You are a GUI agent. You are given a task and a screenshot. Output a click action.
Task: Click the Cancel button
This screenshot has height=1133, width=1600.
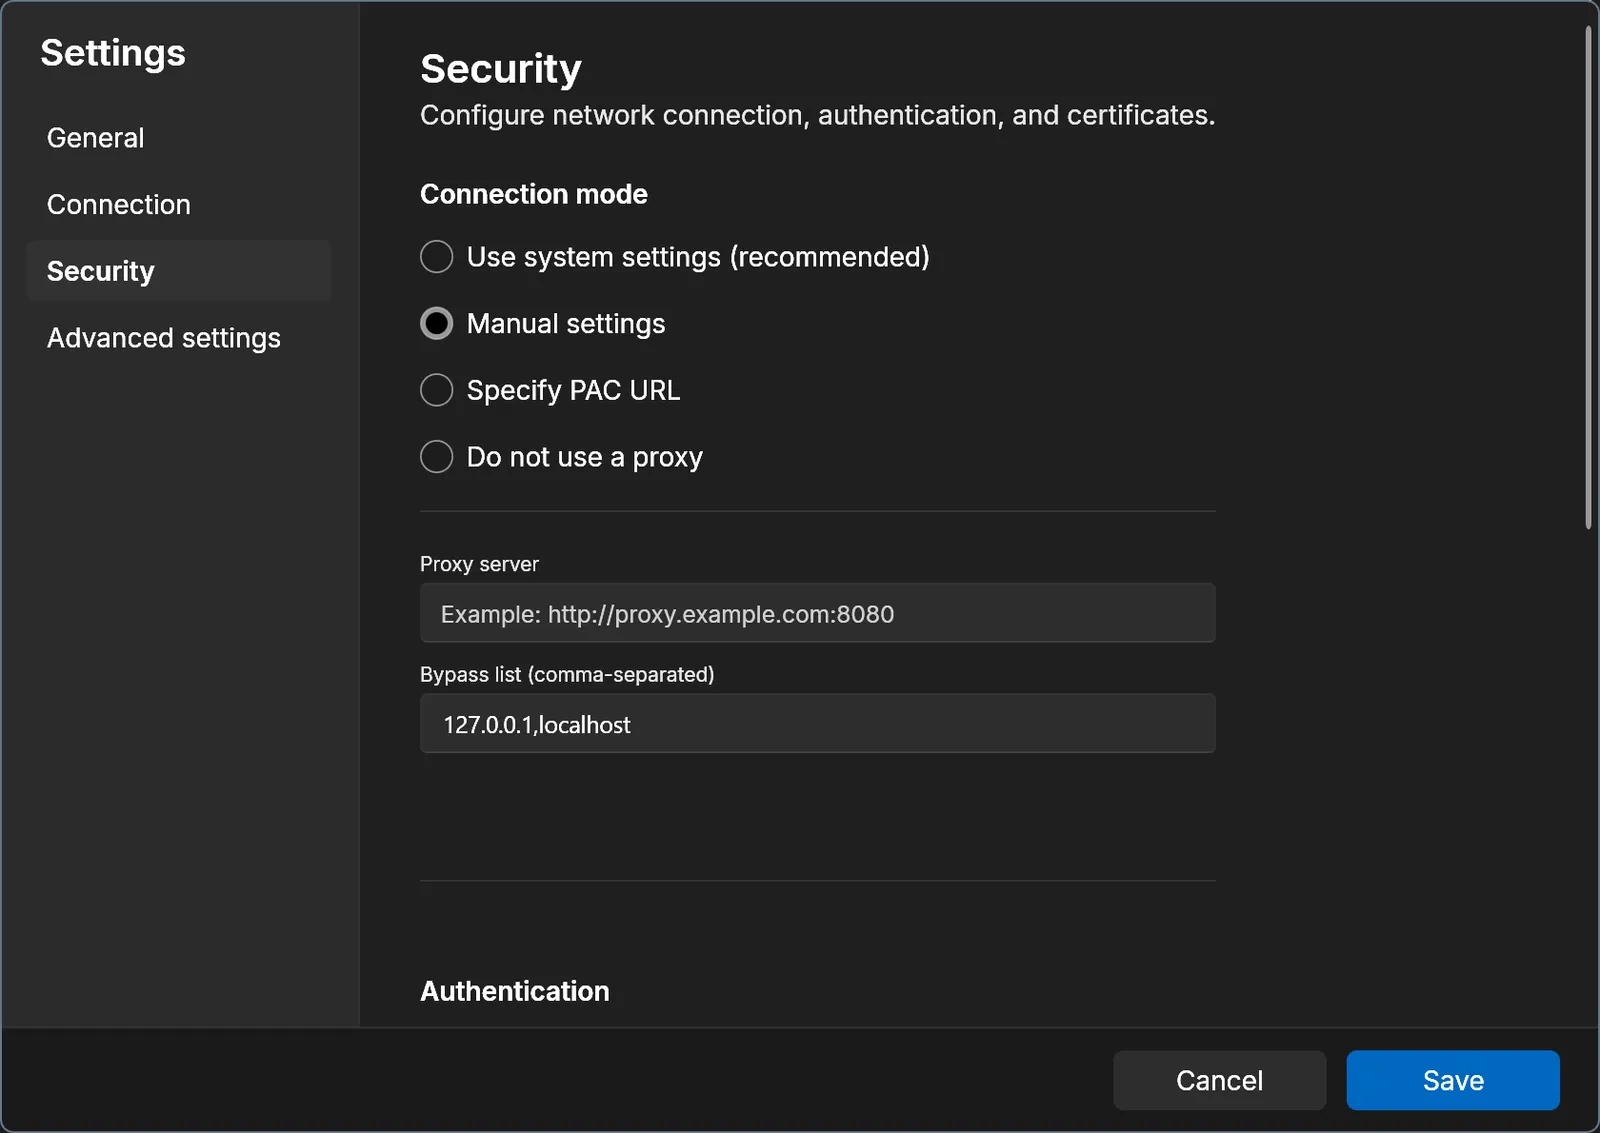point(1220,1080)
